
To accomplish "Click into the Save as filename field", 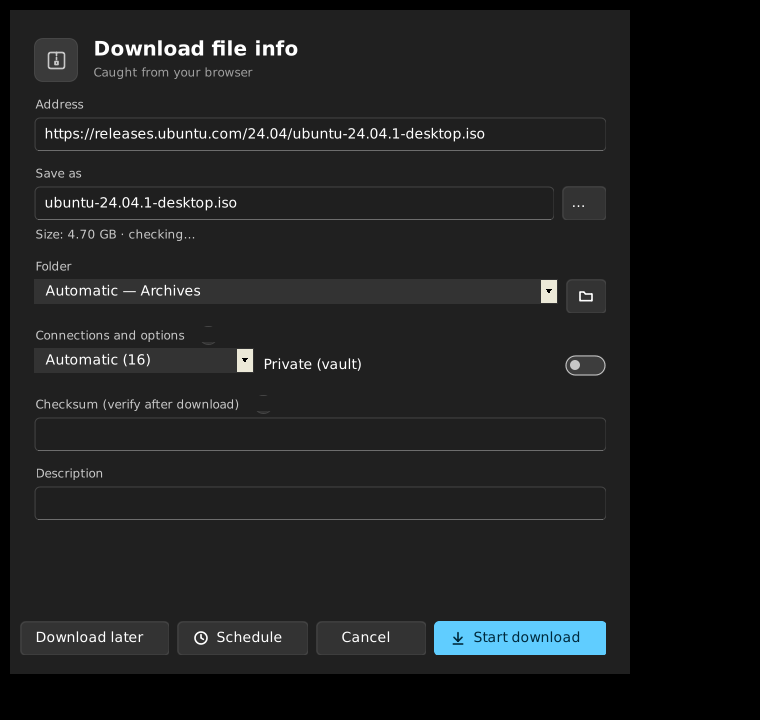I will tap(294, 203).
